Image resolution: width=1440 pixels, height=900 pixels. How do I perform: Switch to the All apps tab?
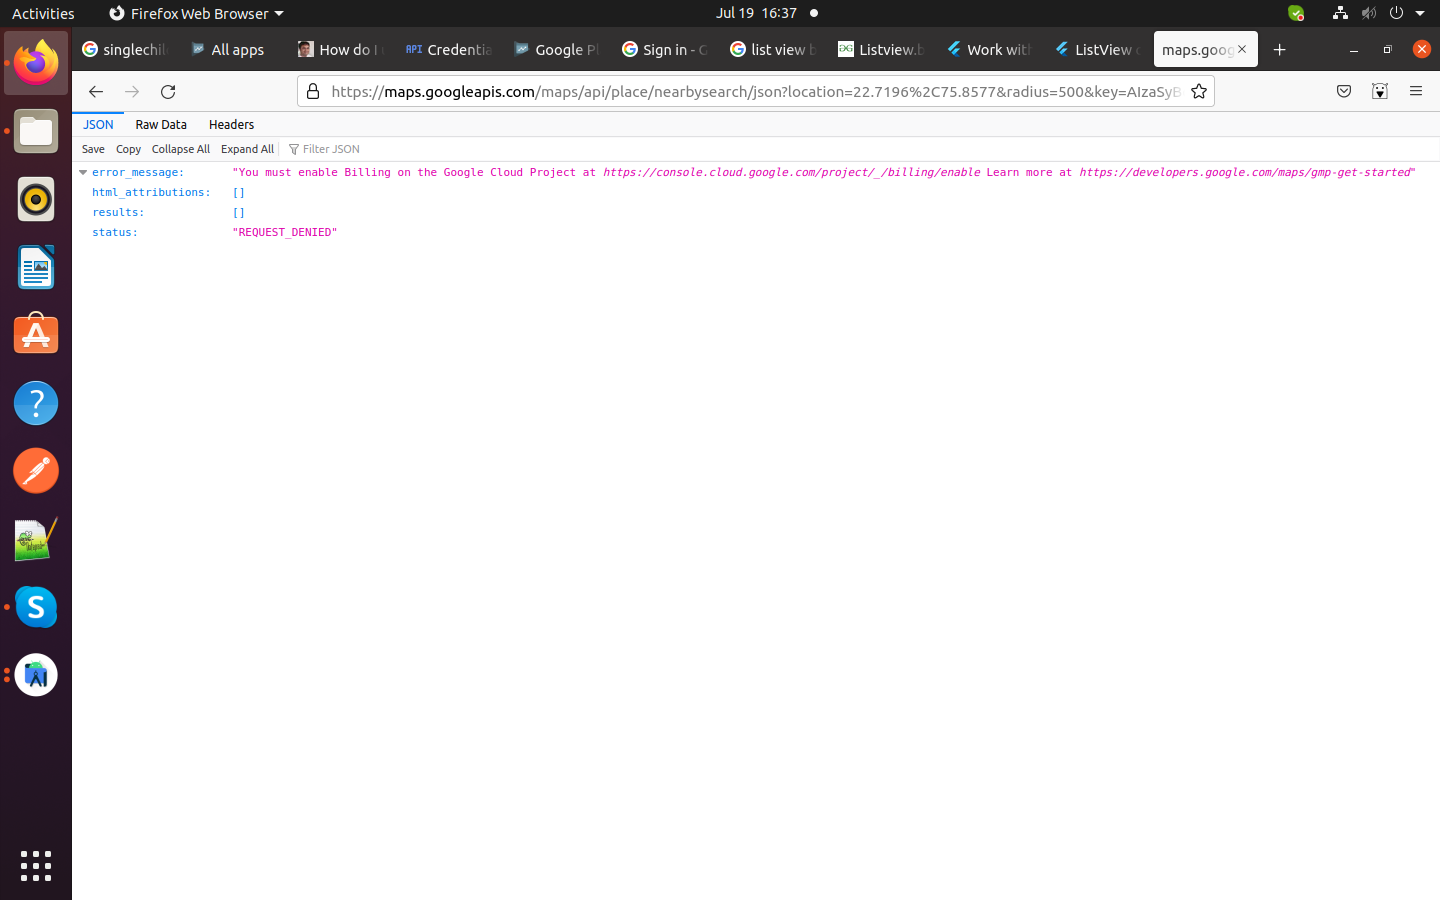coord(233,49)
